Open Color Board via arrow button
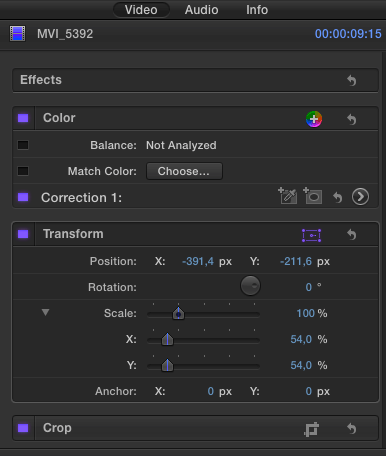Viewport: 386px width, 456px height. (x=360, y=197)
